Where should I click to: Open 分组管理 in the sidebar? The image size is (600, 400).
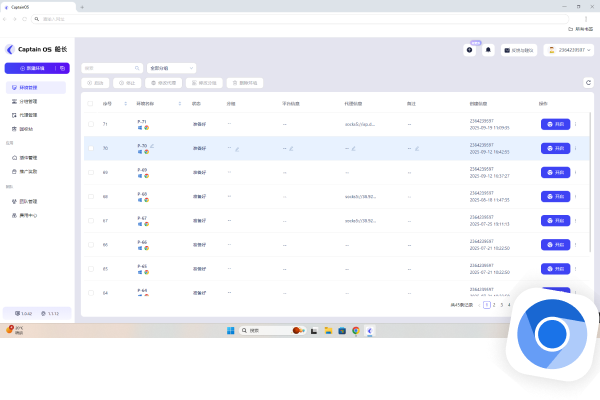pyautogui.click(x=28, y=101)
